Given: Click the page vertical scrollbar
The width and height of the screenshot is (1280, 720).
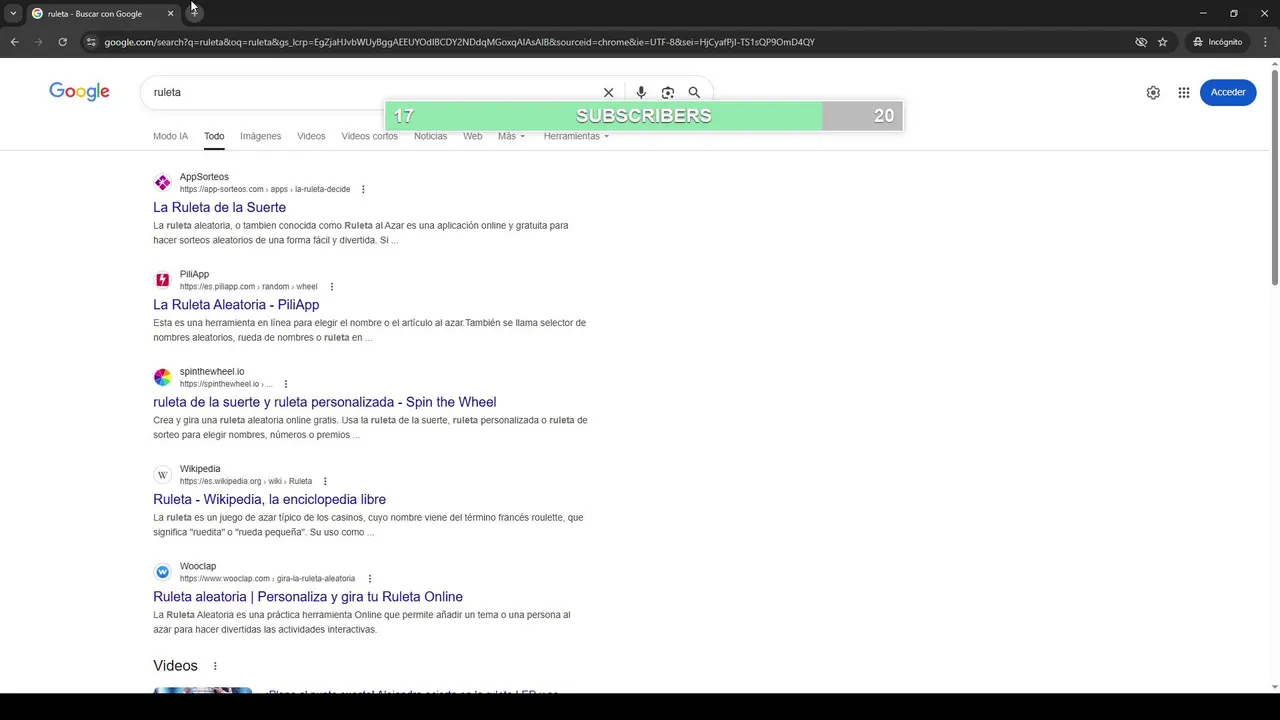Looking at the screenshot, I should tap(1275, 176).
